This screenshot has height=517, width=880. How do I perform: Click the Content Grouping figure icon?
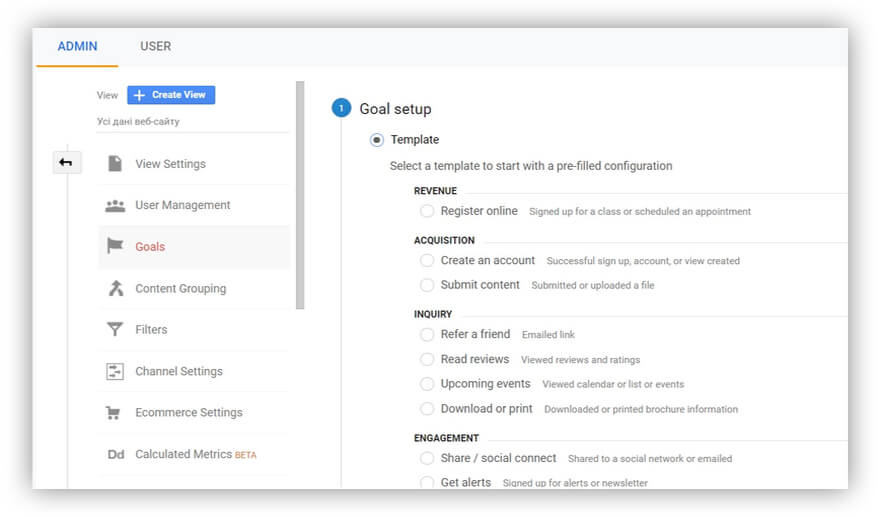(x=116, y=288)
